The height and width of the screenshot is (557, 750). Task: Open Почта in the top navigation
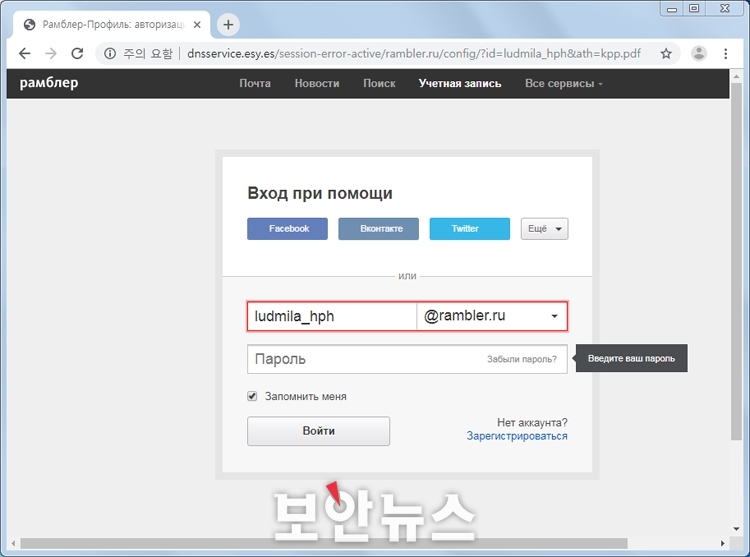[x=255, y=83]
